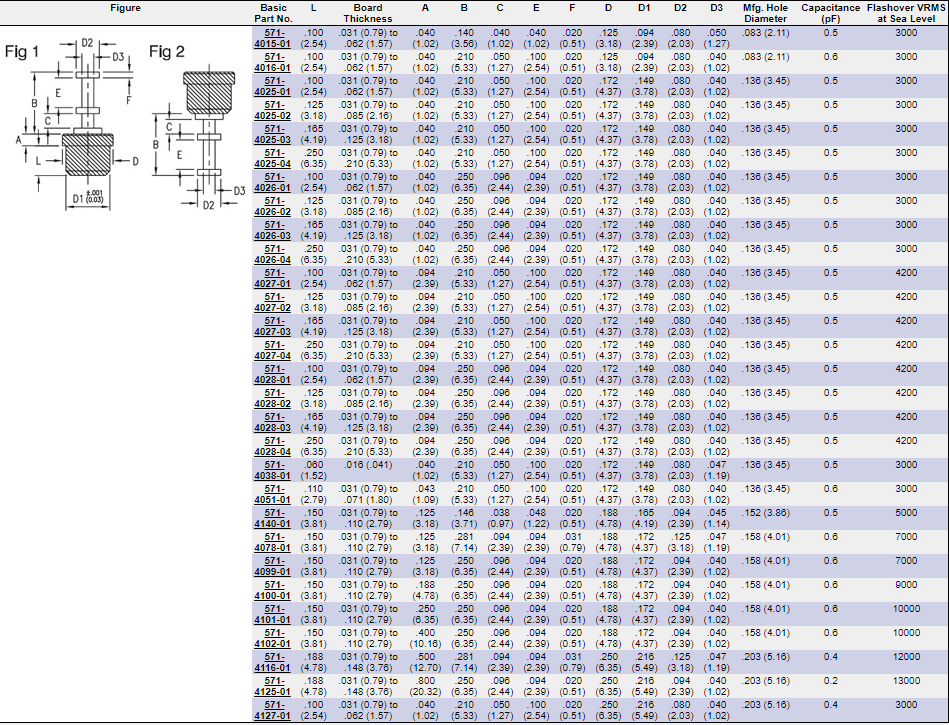Open part 571-4101-01 link
The image size is (949, 725).
(270, 614)
